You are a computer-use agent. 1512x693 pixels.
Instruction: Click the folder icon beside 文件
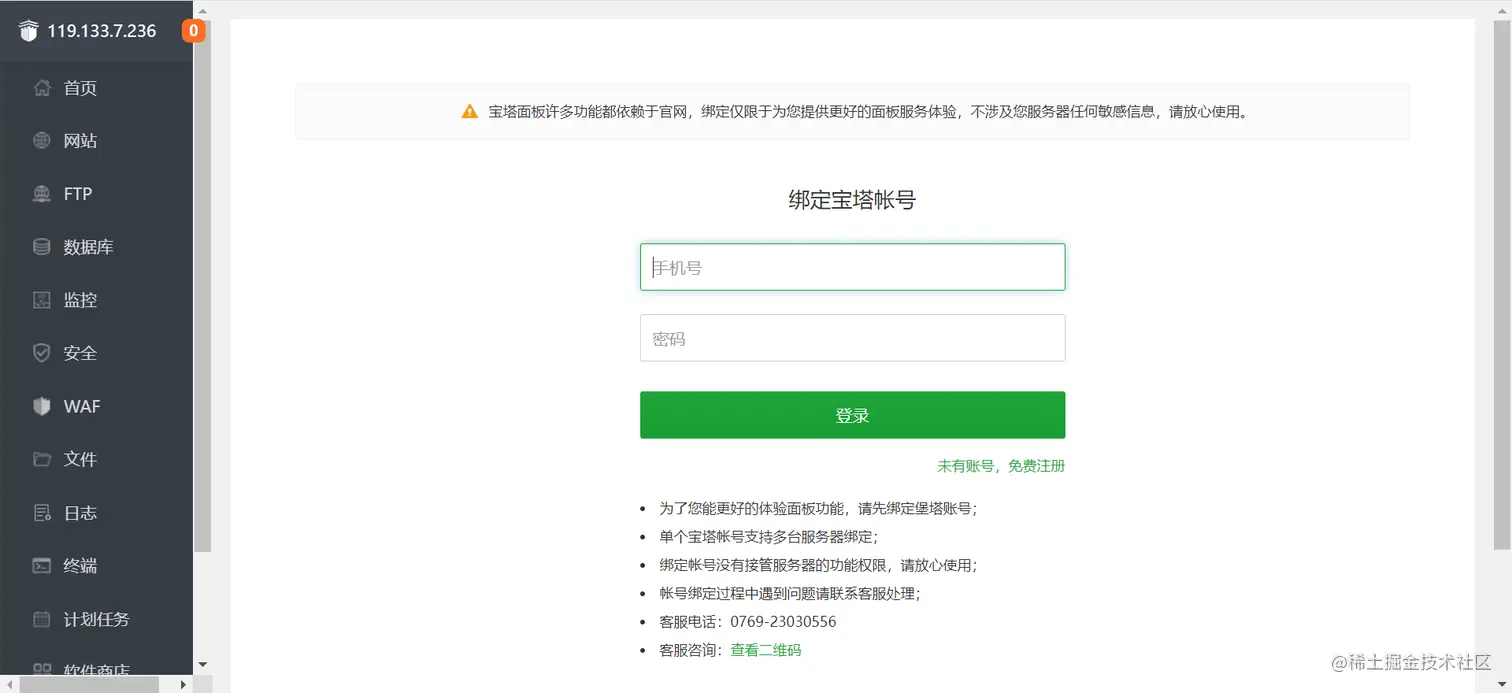[x=41, y=459]
